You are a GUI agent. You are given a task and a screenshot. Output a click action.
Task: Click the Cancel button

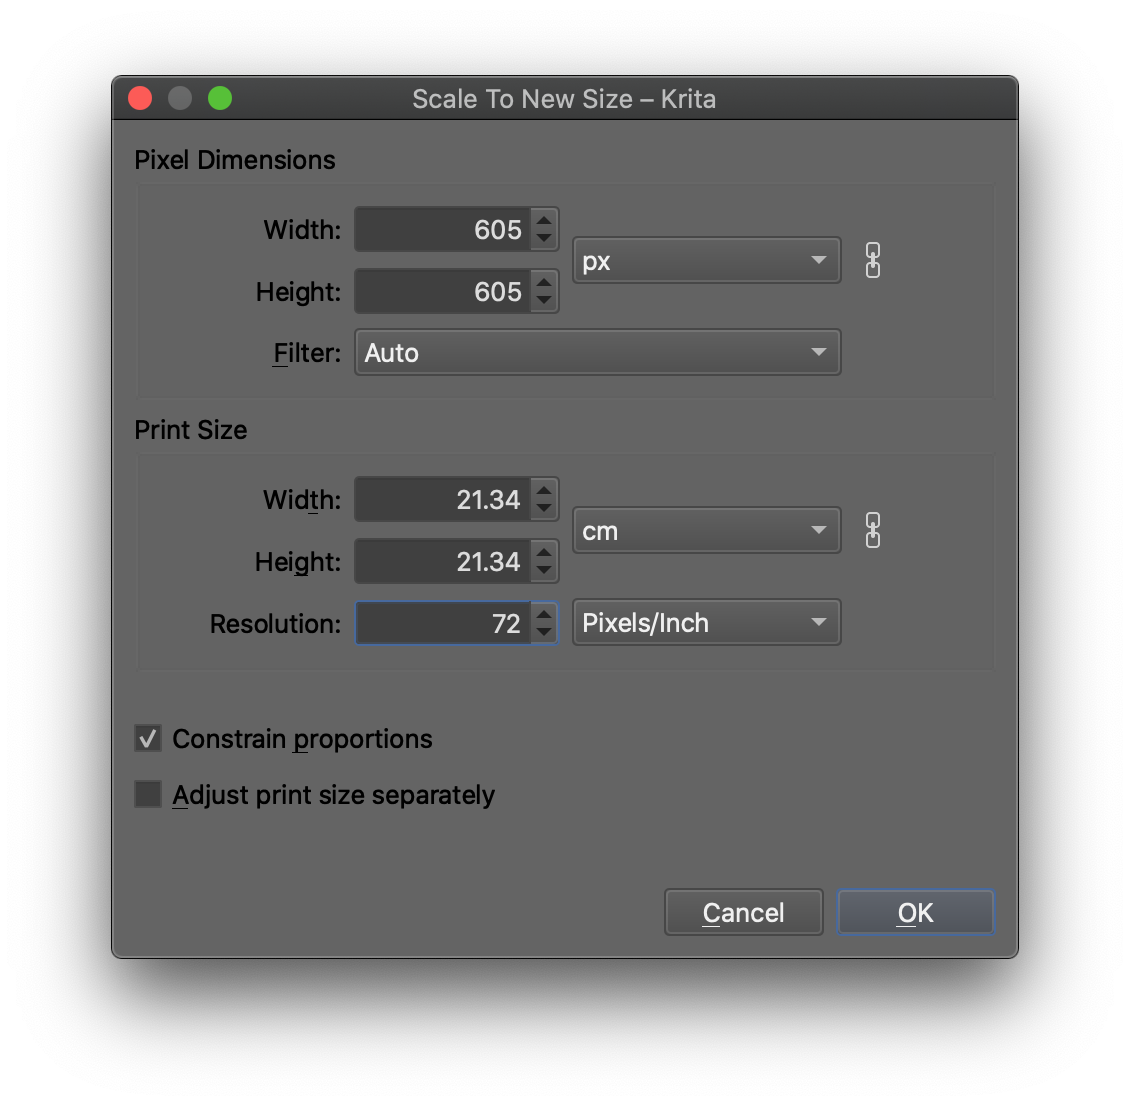click(743, 913)
